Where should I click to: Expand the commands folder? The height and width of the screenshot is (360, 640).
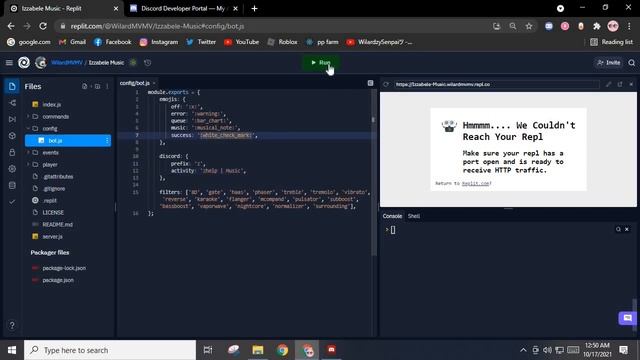pyautogui.click(x=56, y=116)
